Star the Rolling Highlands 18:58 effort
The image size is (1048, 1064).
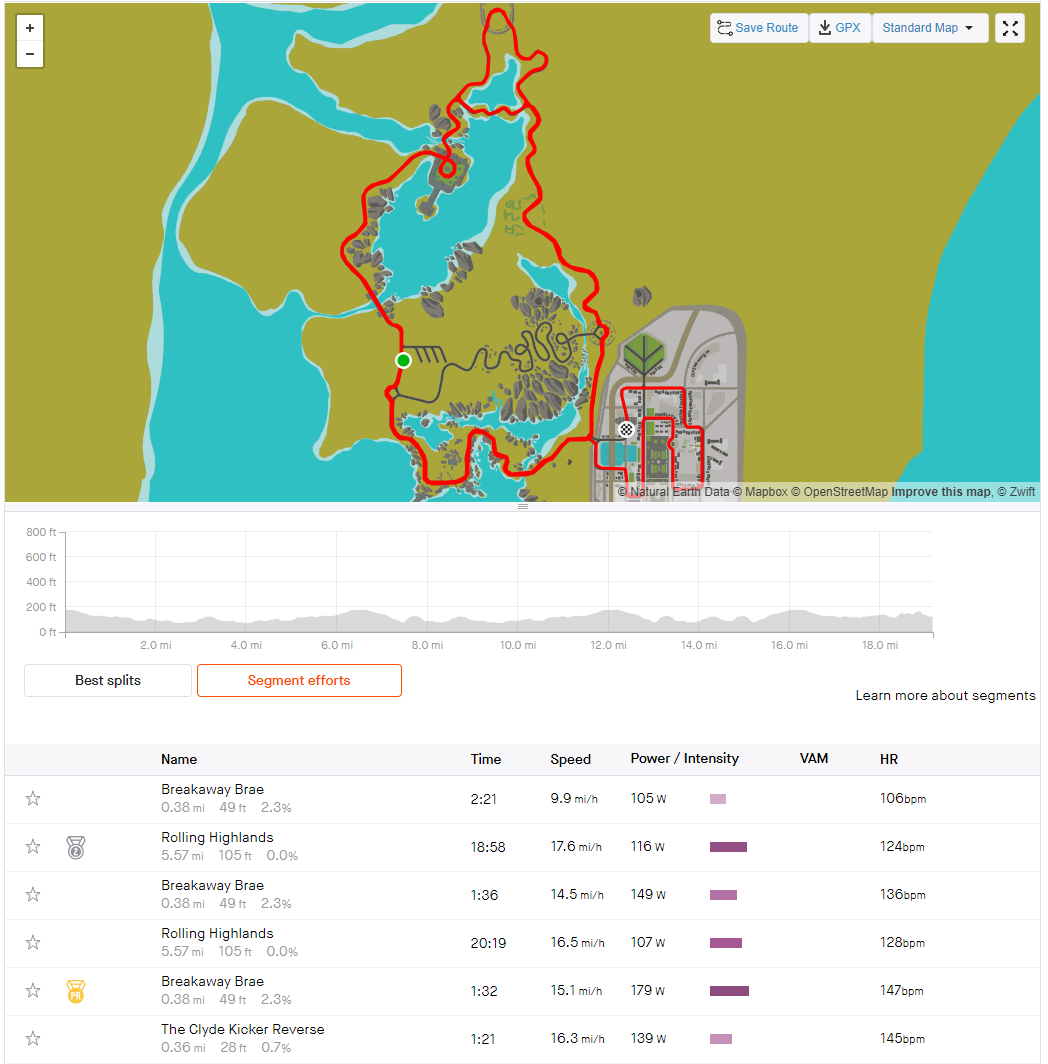tap(33, 847)
